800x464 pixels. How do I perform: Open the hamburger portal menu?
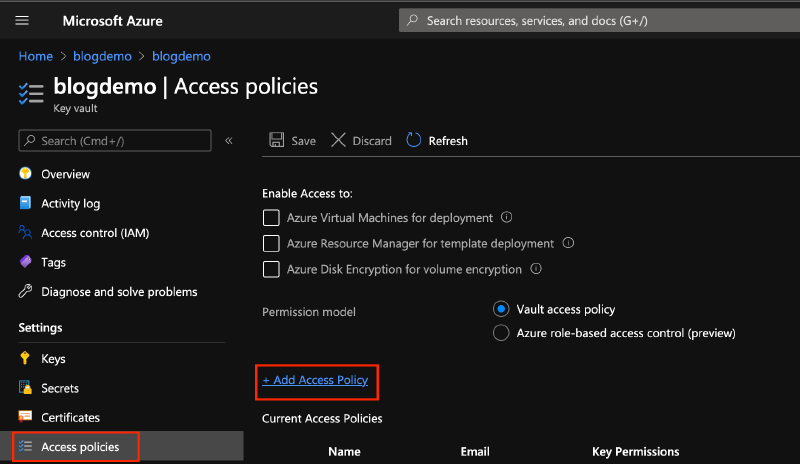[x=22, y=20]
